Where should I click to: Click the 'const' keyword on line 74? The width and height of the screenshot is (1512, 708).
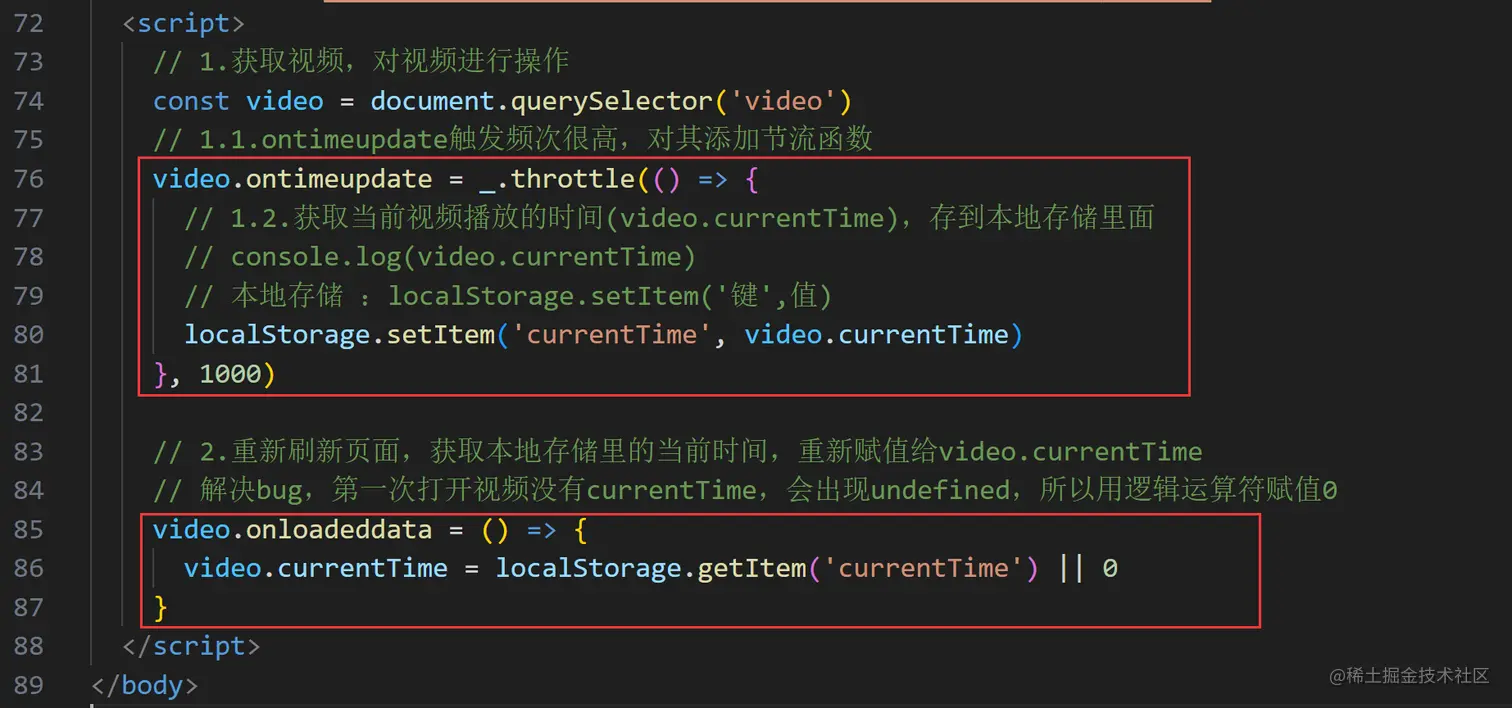click(191, 101)
